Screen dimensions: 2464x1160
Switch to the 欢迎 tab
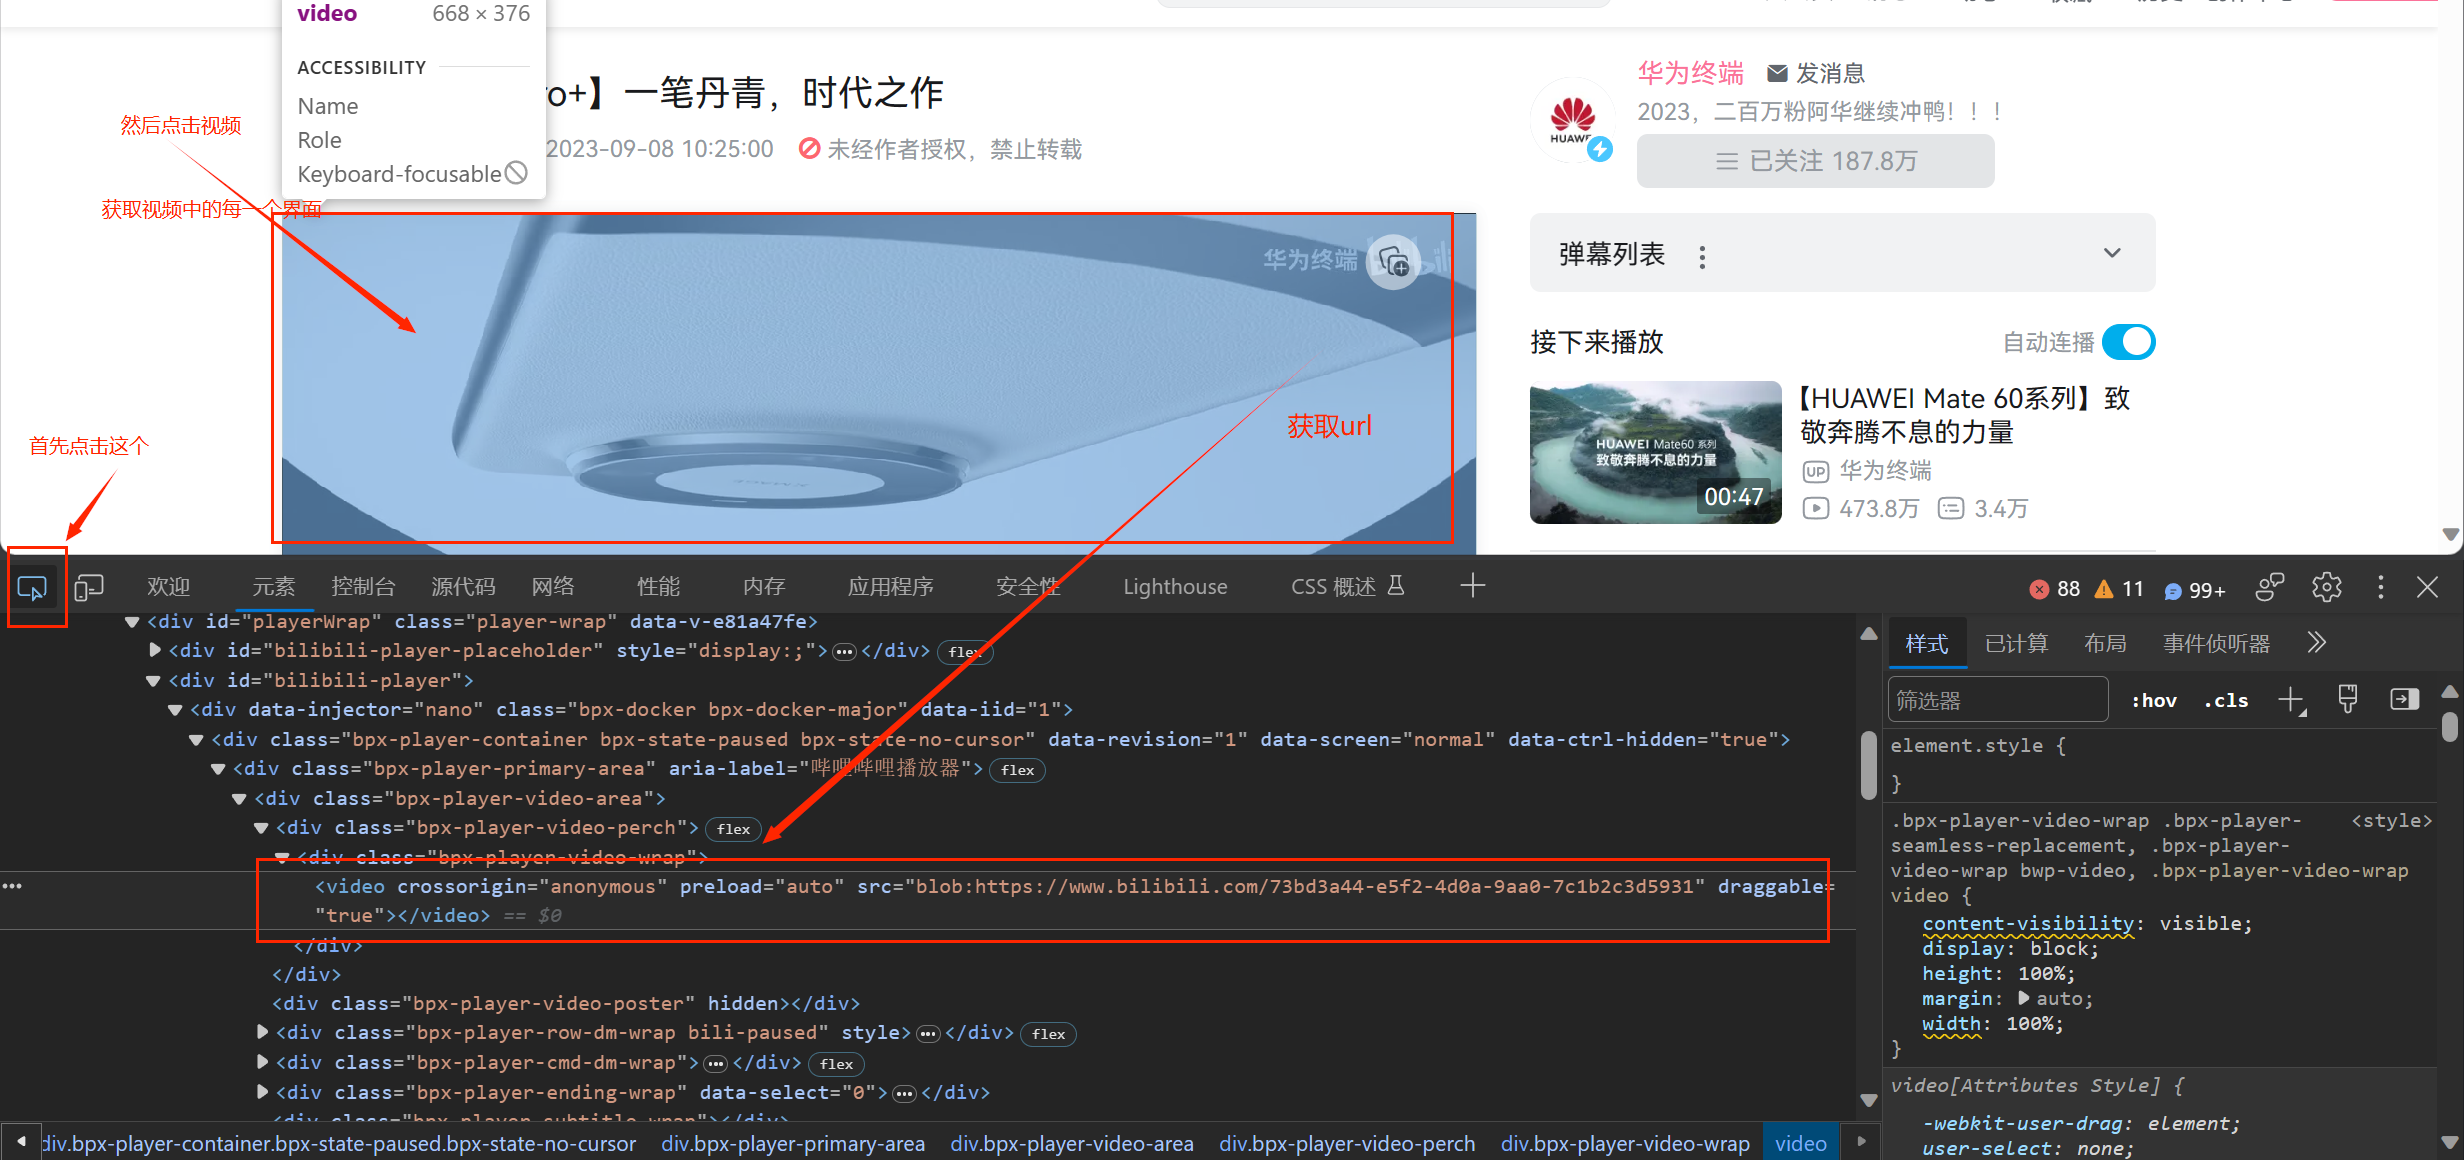click(x=168, y=587)
